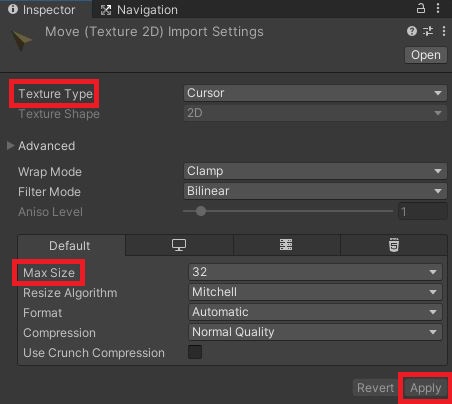
Task: Open the Inspector tab's kebab menu
Action: point(438,8)
